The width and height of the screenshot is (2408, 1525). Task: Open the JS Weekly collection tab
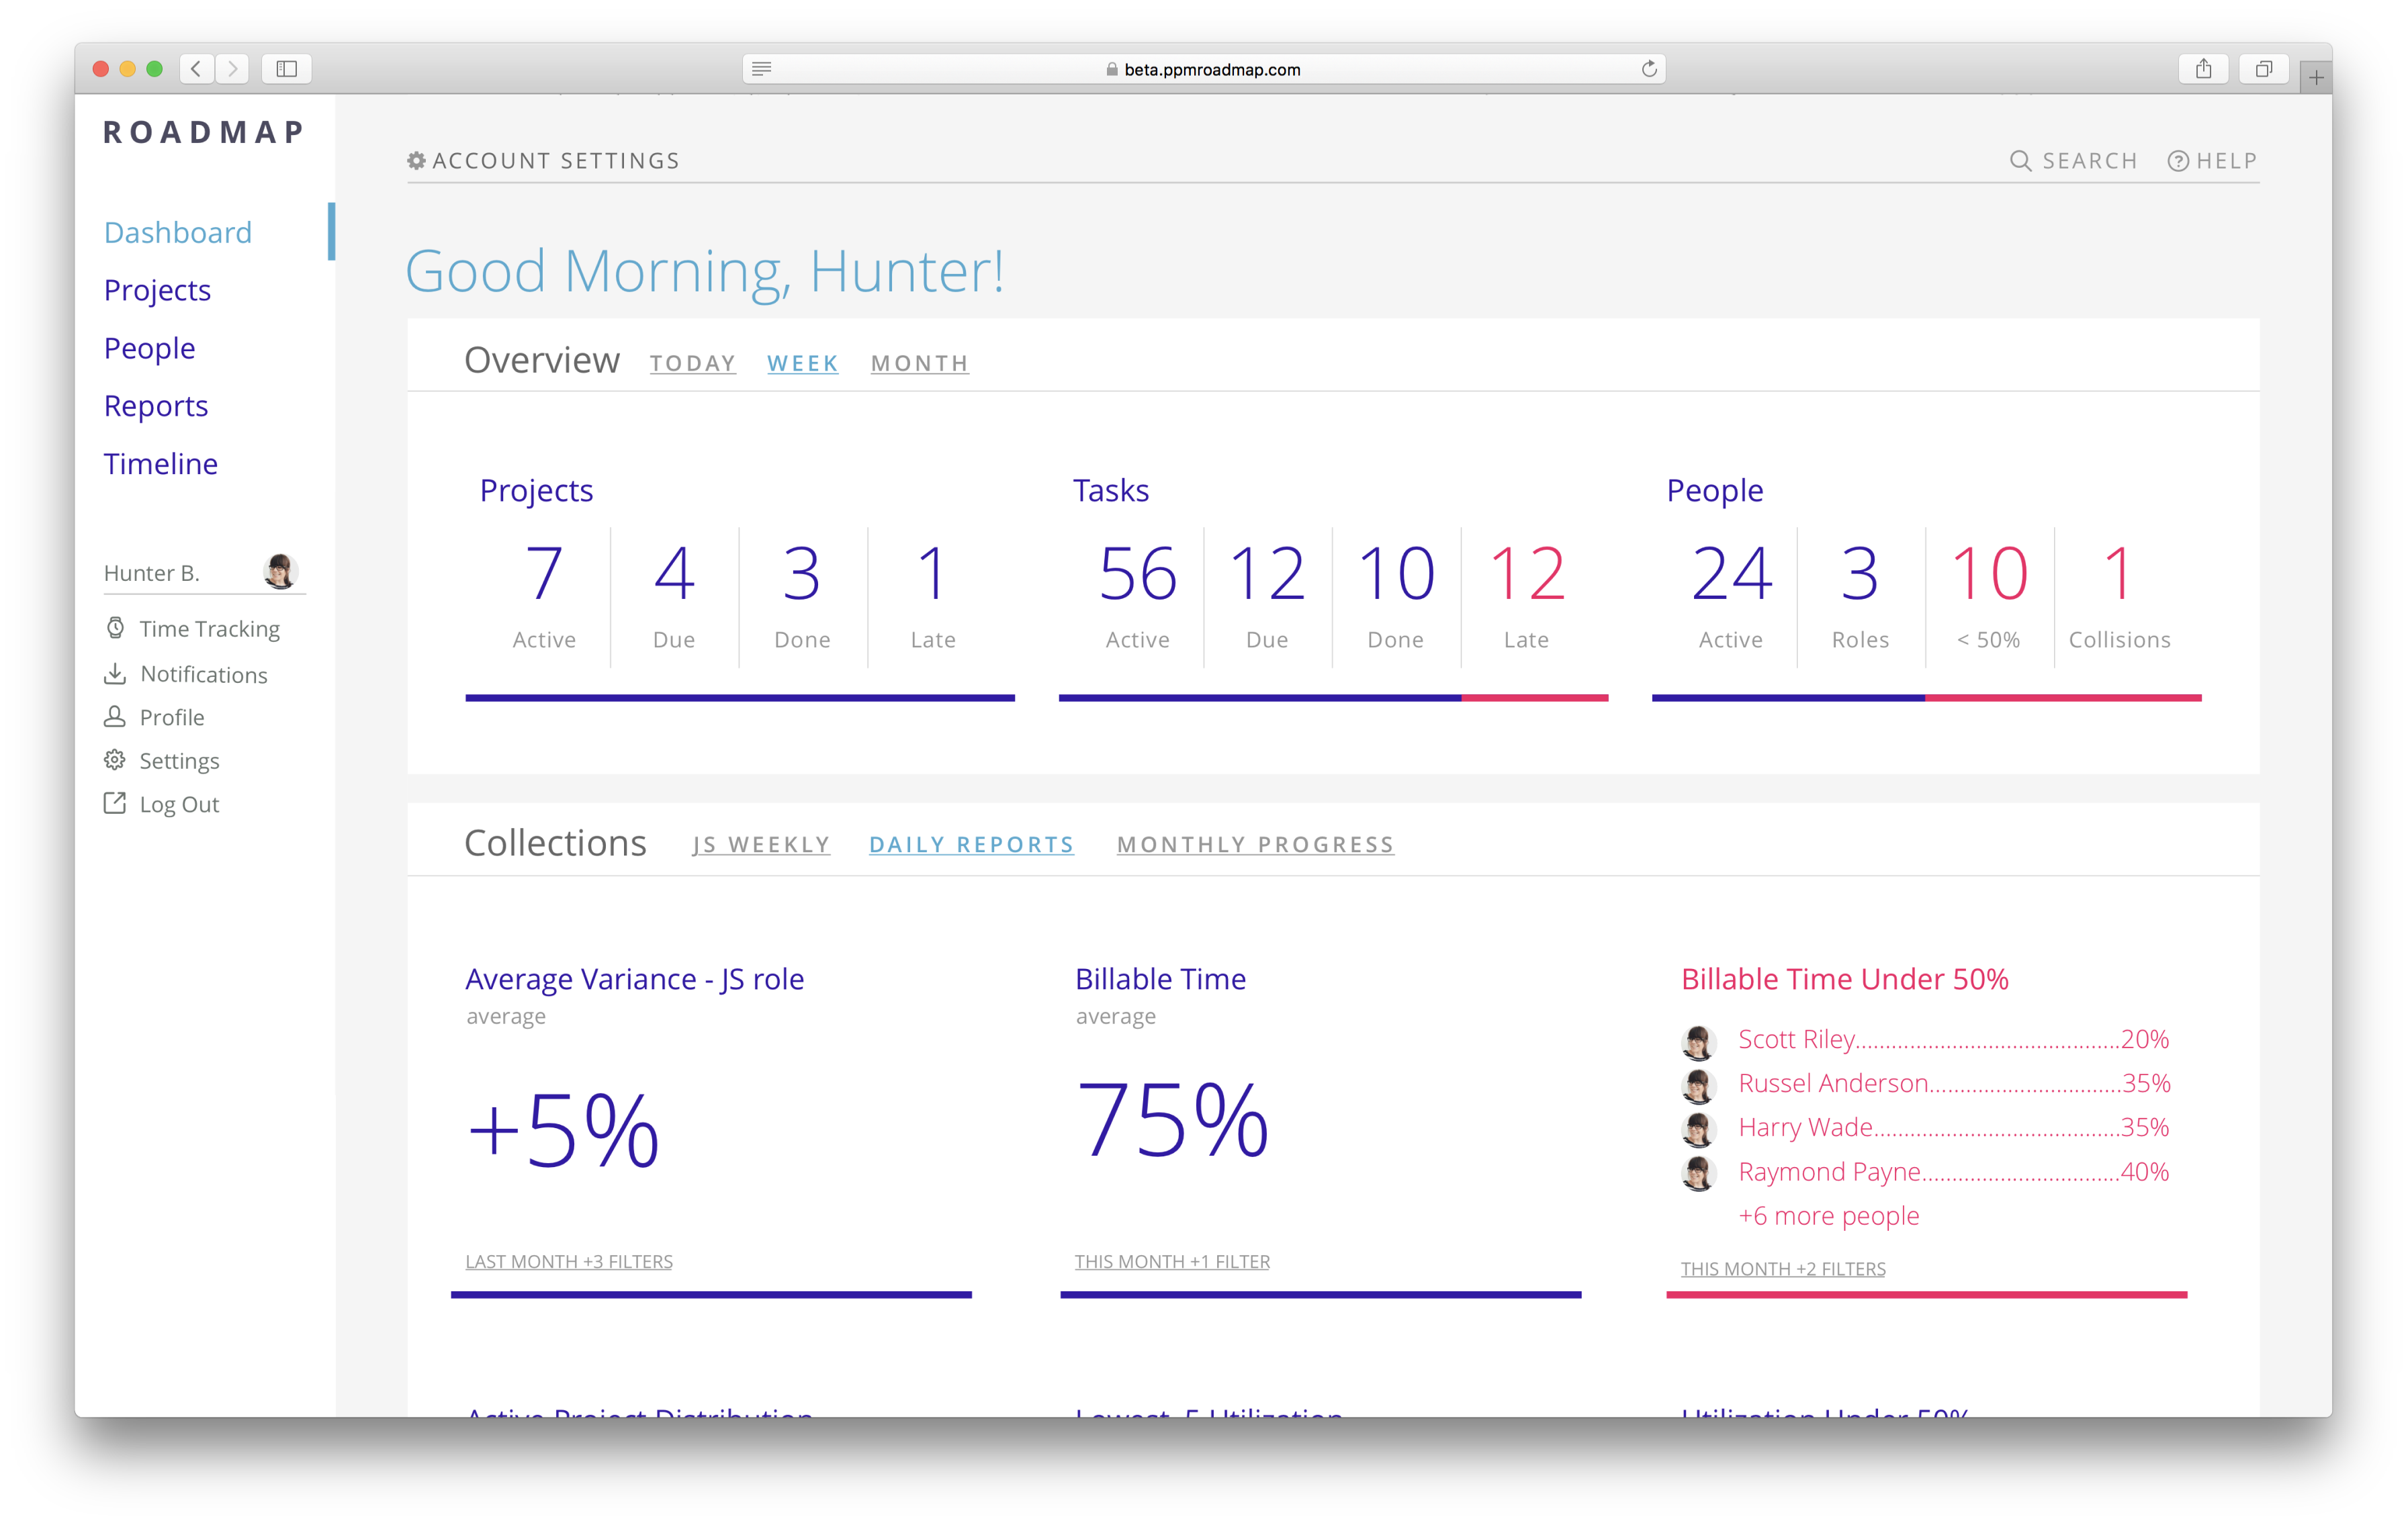coord(761,845)
